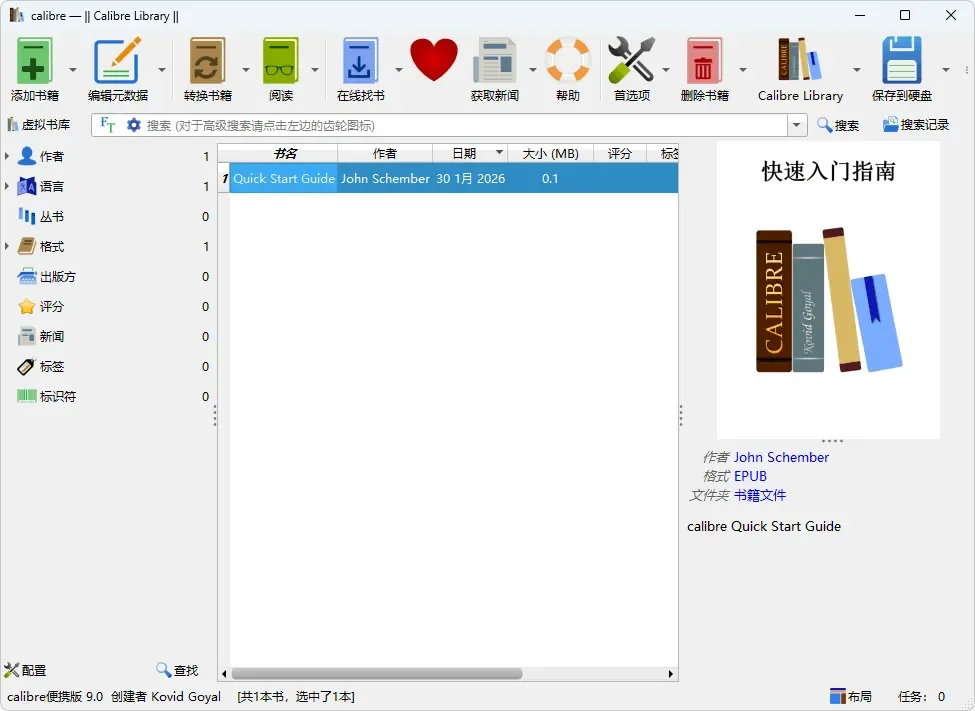Open the 保存到硬盘 dropdown arrow

pyautogui.click(x=946, y=70)
